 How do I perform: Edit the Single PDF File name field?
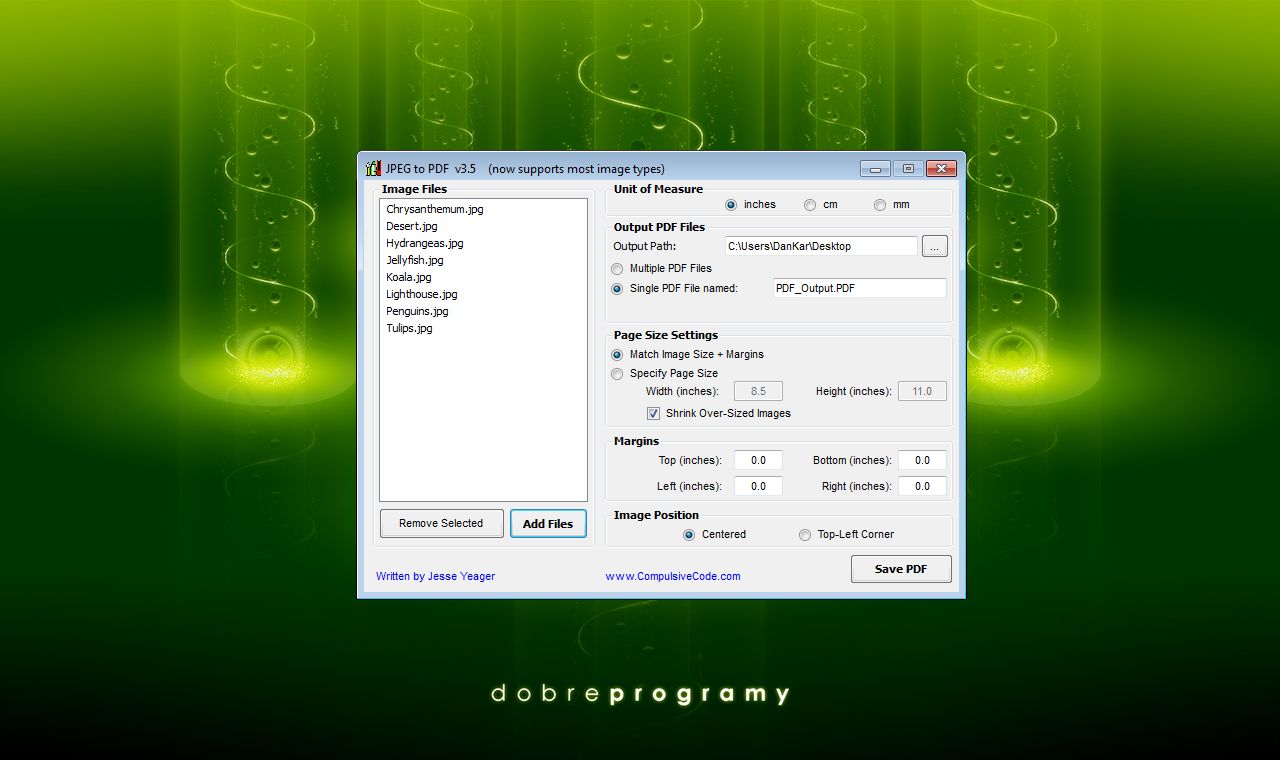[x=858, y=287]
